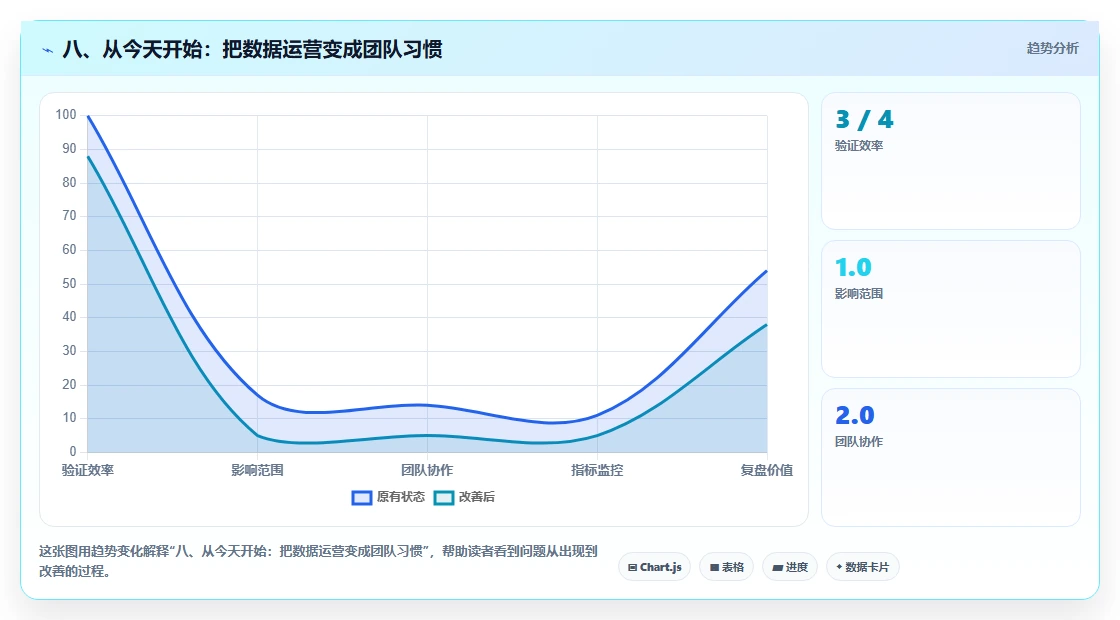Click the 趋势分析 label in header

pos(1052,49)
